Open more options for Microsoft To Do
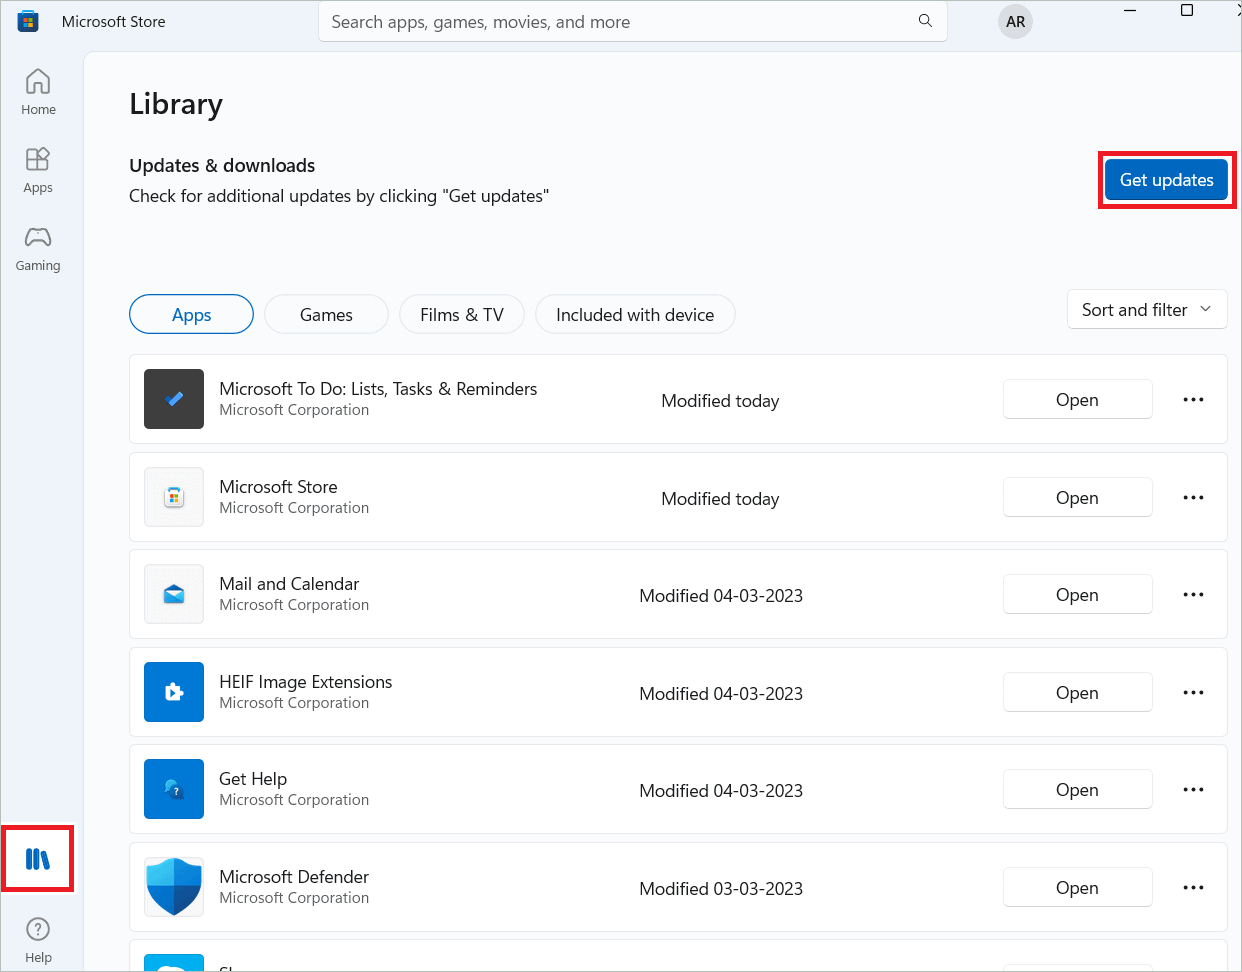 1193,399
